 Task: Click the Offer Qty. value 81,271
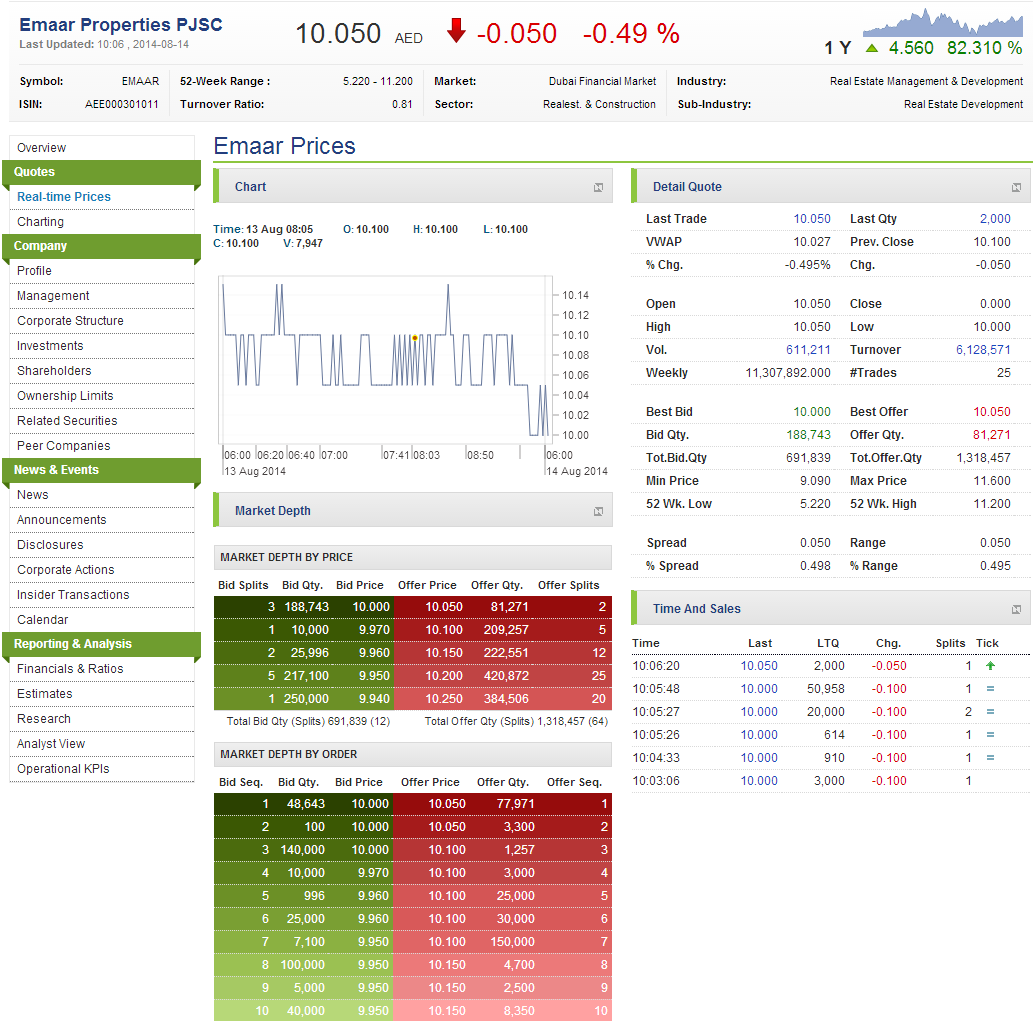pyautogui.click(x=991, y=436)
